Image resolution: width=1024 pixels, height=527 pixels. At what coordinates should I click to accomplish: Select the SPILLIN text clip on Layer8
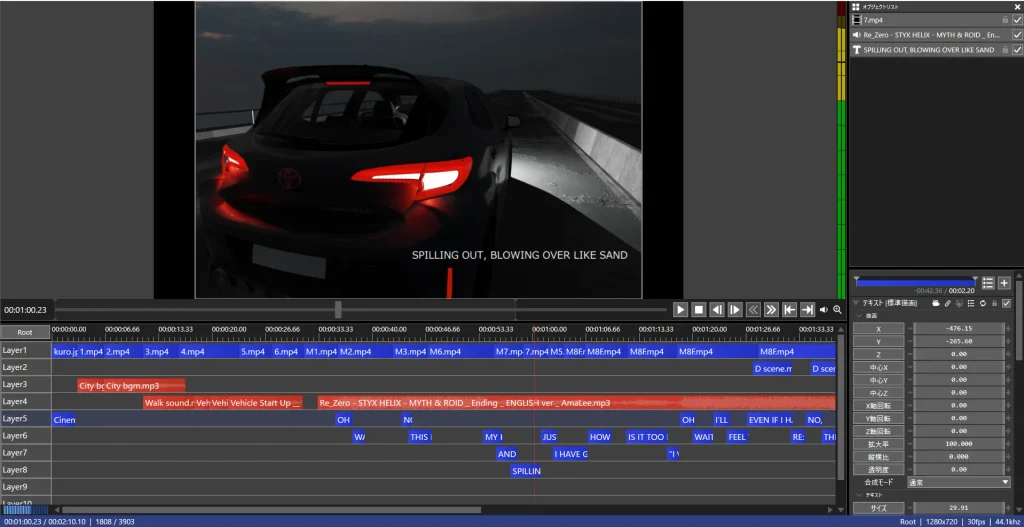tap(526, 471)
